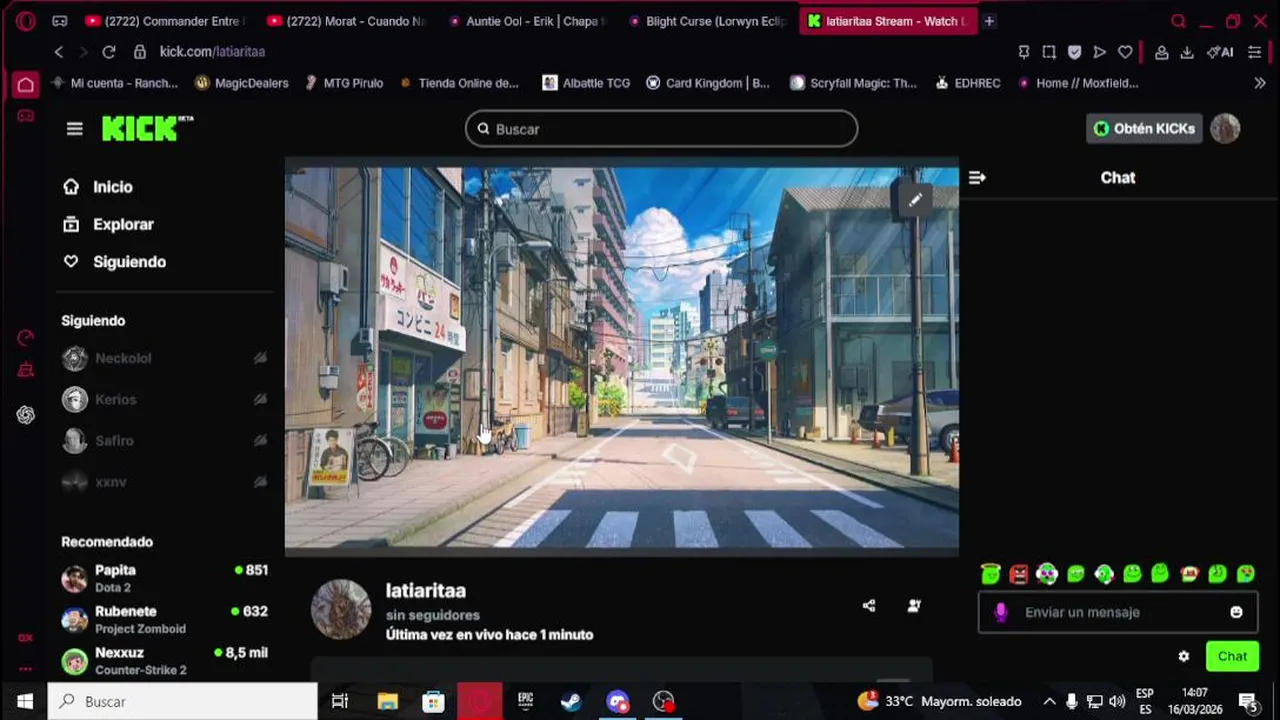The height and width of the screenshot is (720, 1280).
Task: Click the heart bookmark icon in address bar
Action: [x=1125, y=52]
